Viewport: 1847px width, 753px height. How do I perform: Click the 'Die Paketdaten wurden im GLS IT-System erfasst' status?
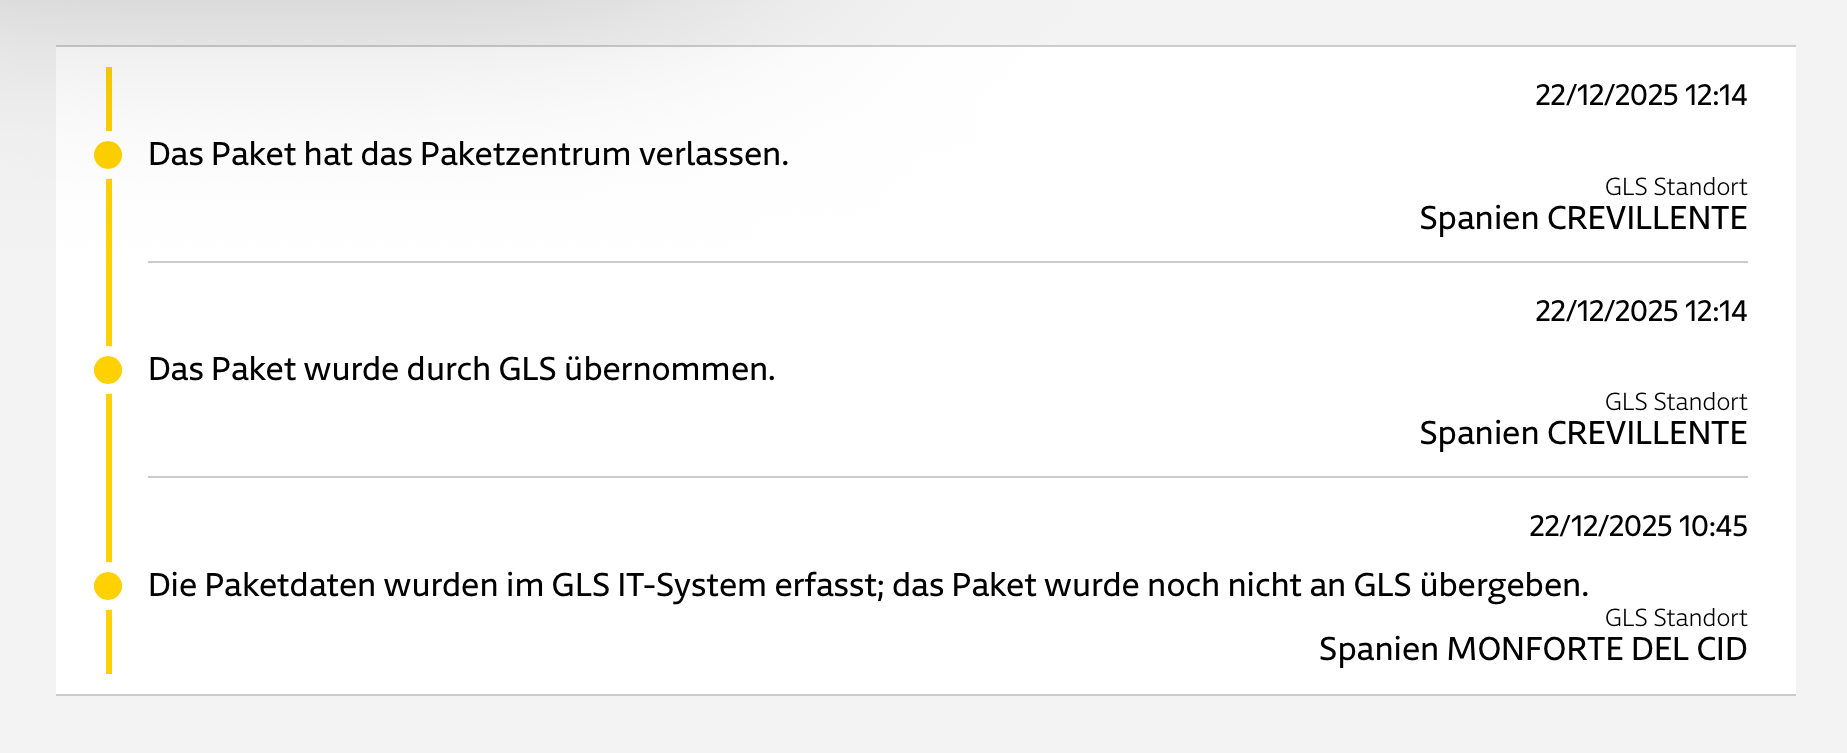coord(868,585)
